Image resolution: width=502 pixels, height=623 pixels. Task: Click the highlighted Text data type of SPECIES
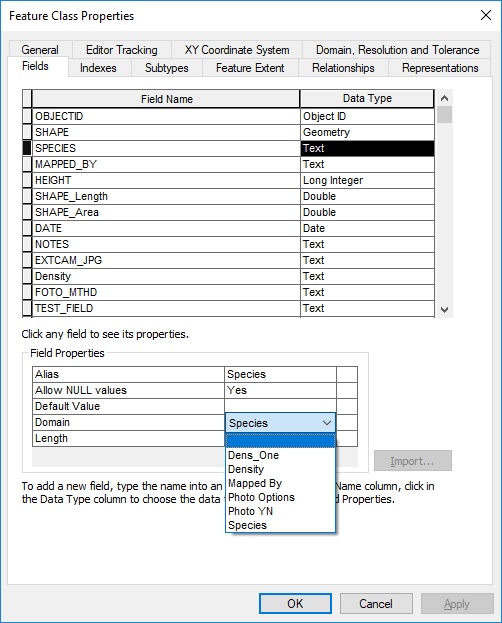[x=367, y=148]
